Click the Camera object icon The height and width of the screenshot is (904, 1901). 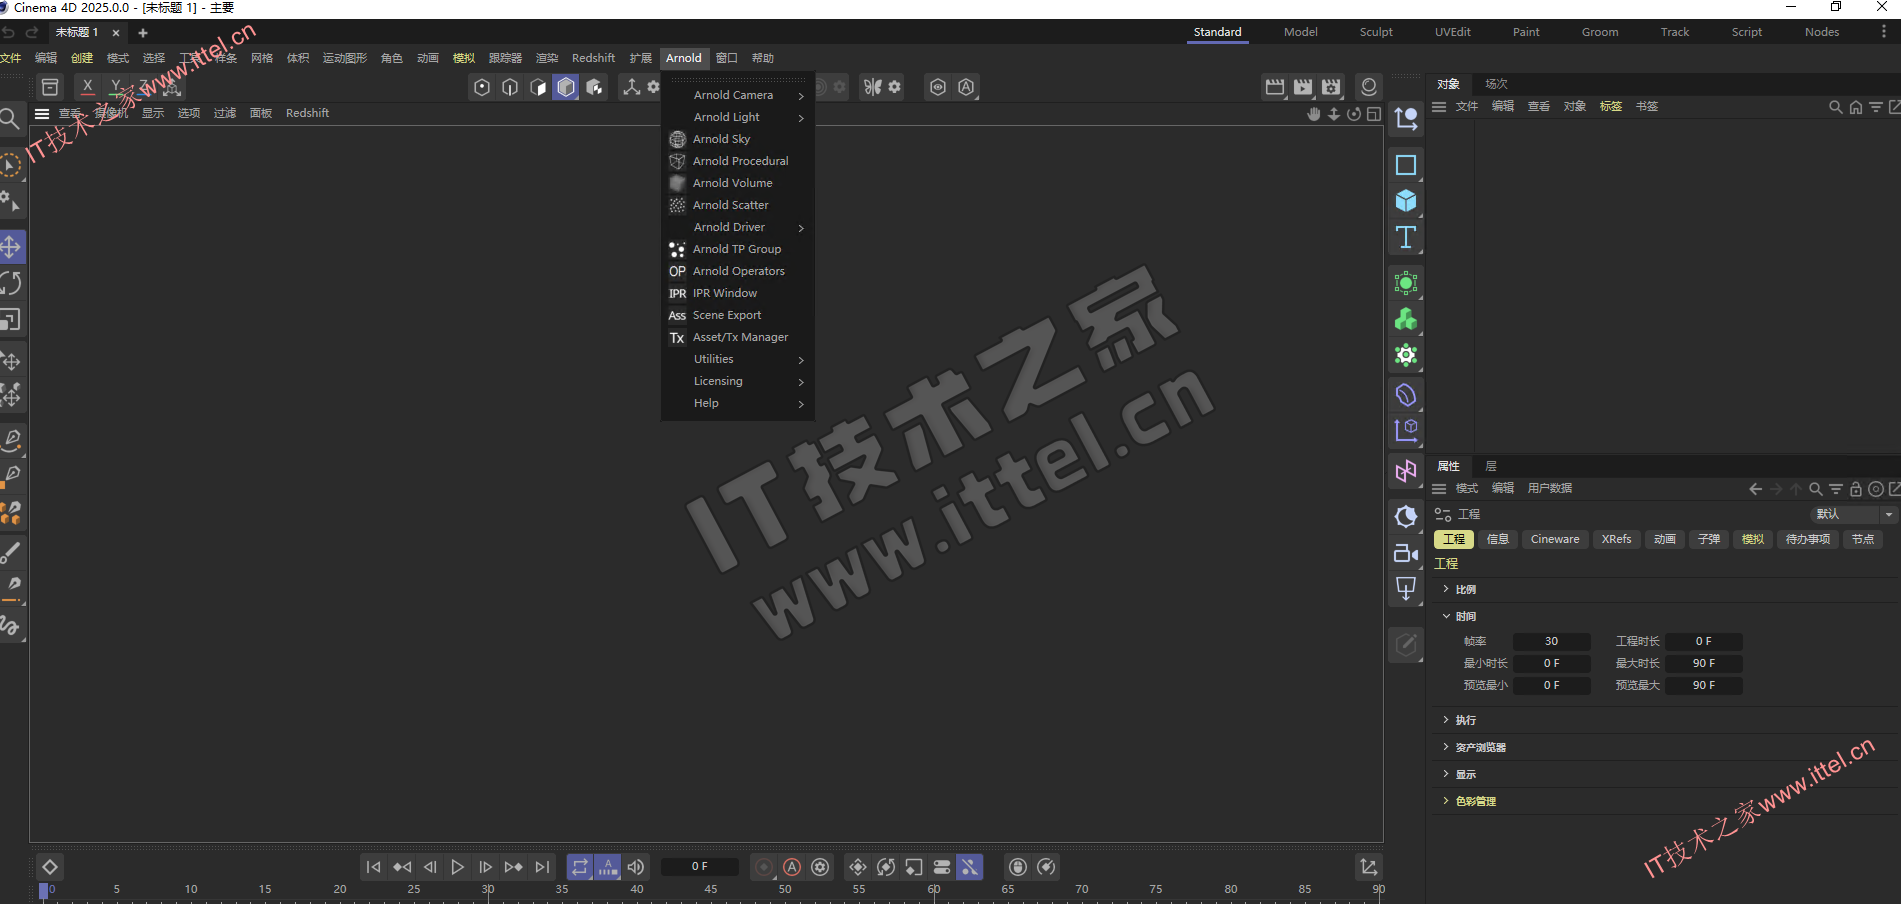pos(1405,553)
